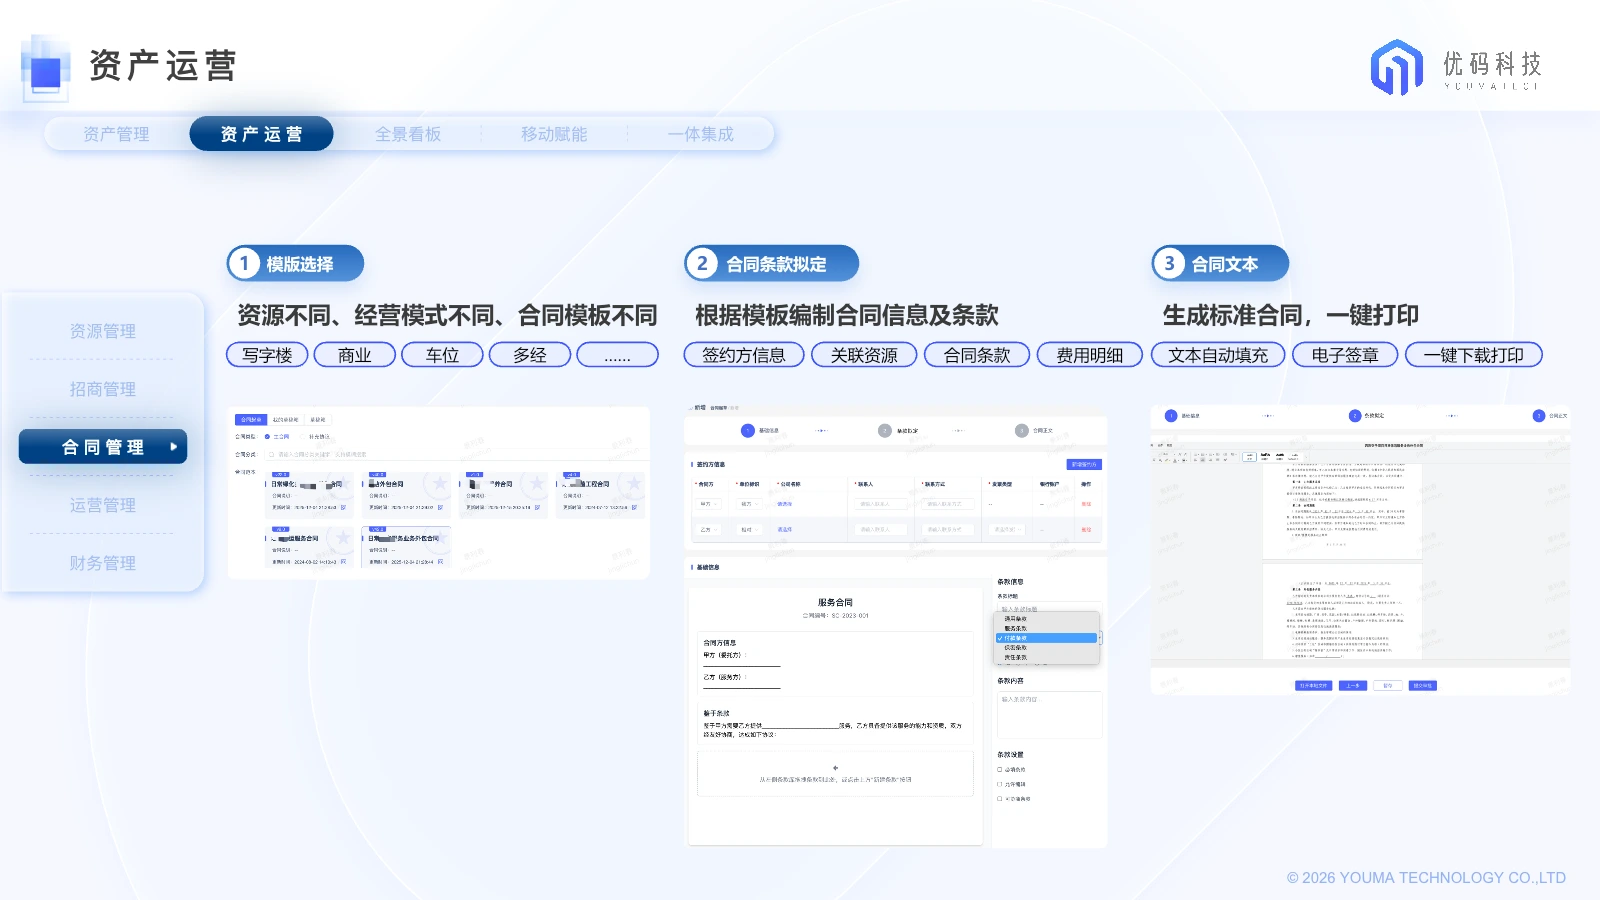Viewport: 1600px width, 900px height.
Task: Open the 乙方 party dropdown
Action: (708, 530)
